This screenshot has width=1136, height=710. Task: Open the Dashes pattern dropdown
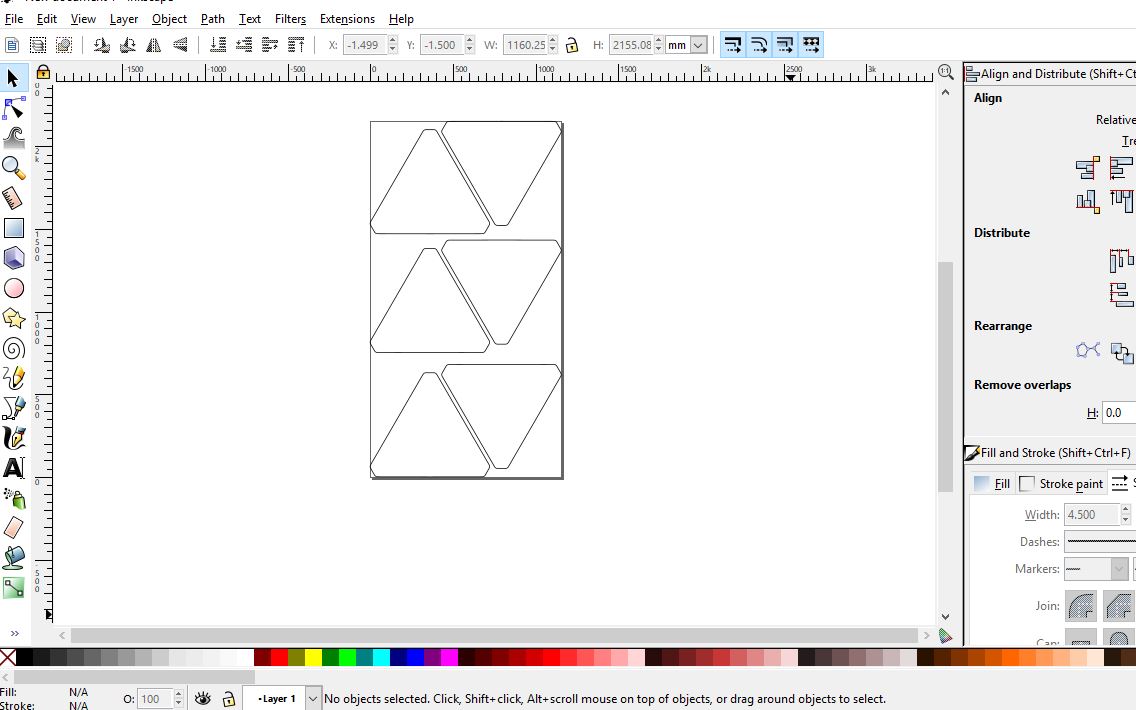[1100, 541]
